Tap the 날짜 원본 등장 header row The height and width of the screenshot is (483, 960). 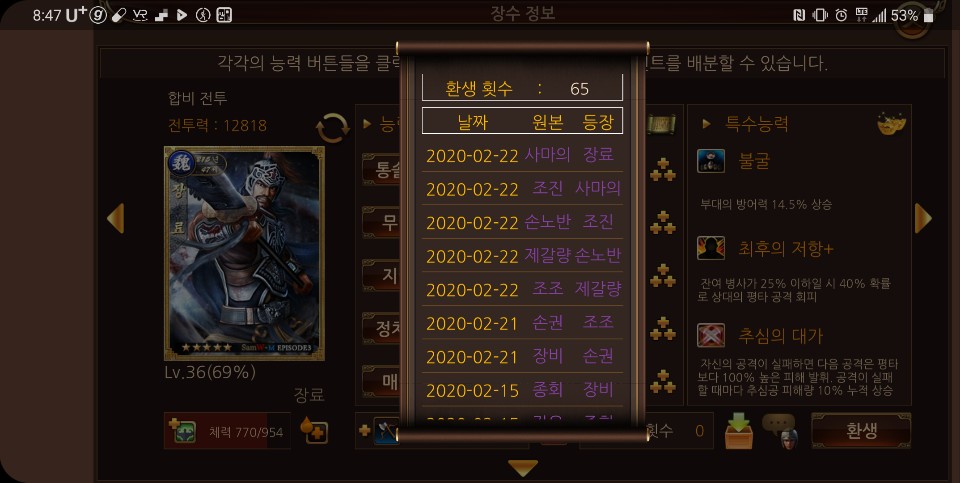[522, 121]
